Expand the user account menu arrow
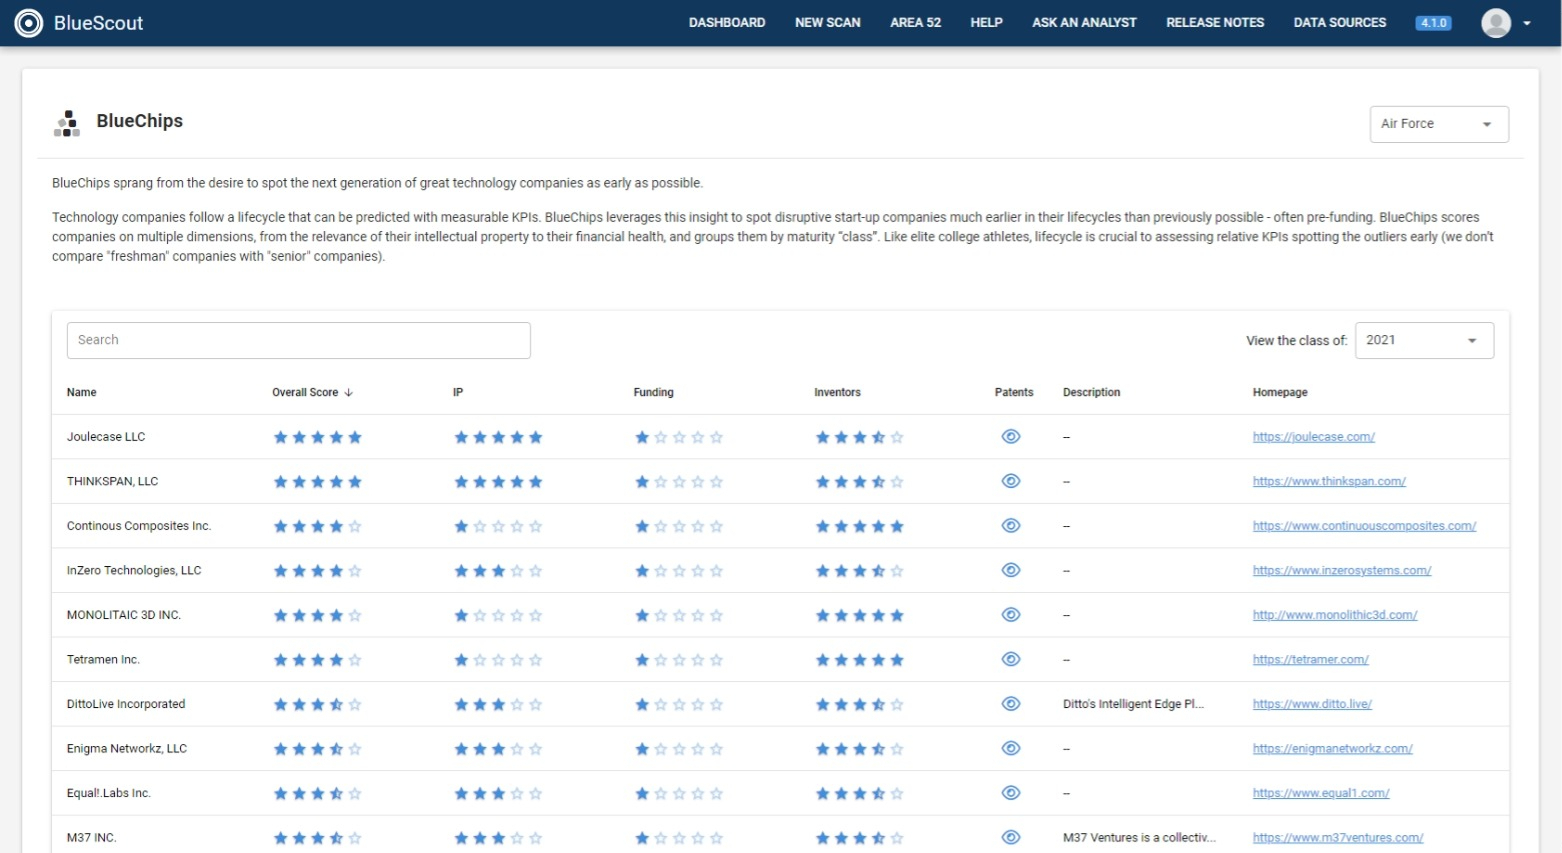The image size is (1562, 853). point(1527,23)
